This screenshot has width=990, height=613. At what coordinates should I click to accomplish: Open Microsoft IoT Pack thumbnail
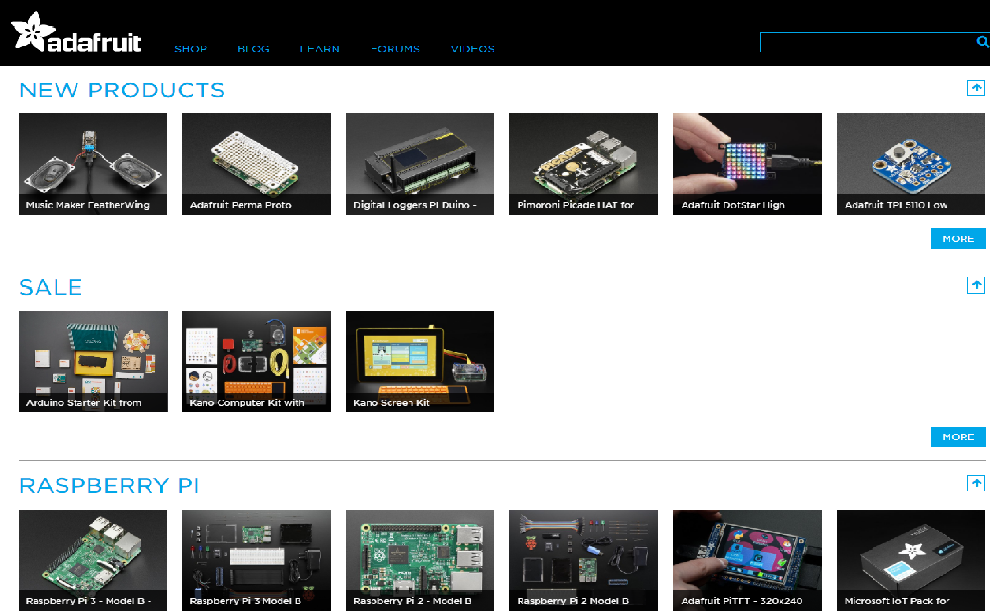(x=910, y=560)
